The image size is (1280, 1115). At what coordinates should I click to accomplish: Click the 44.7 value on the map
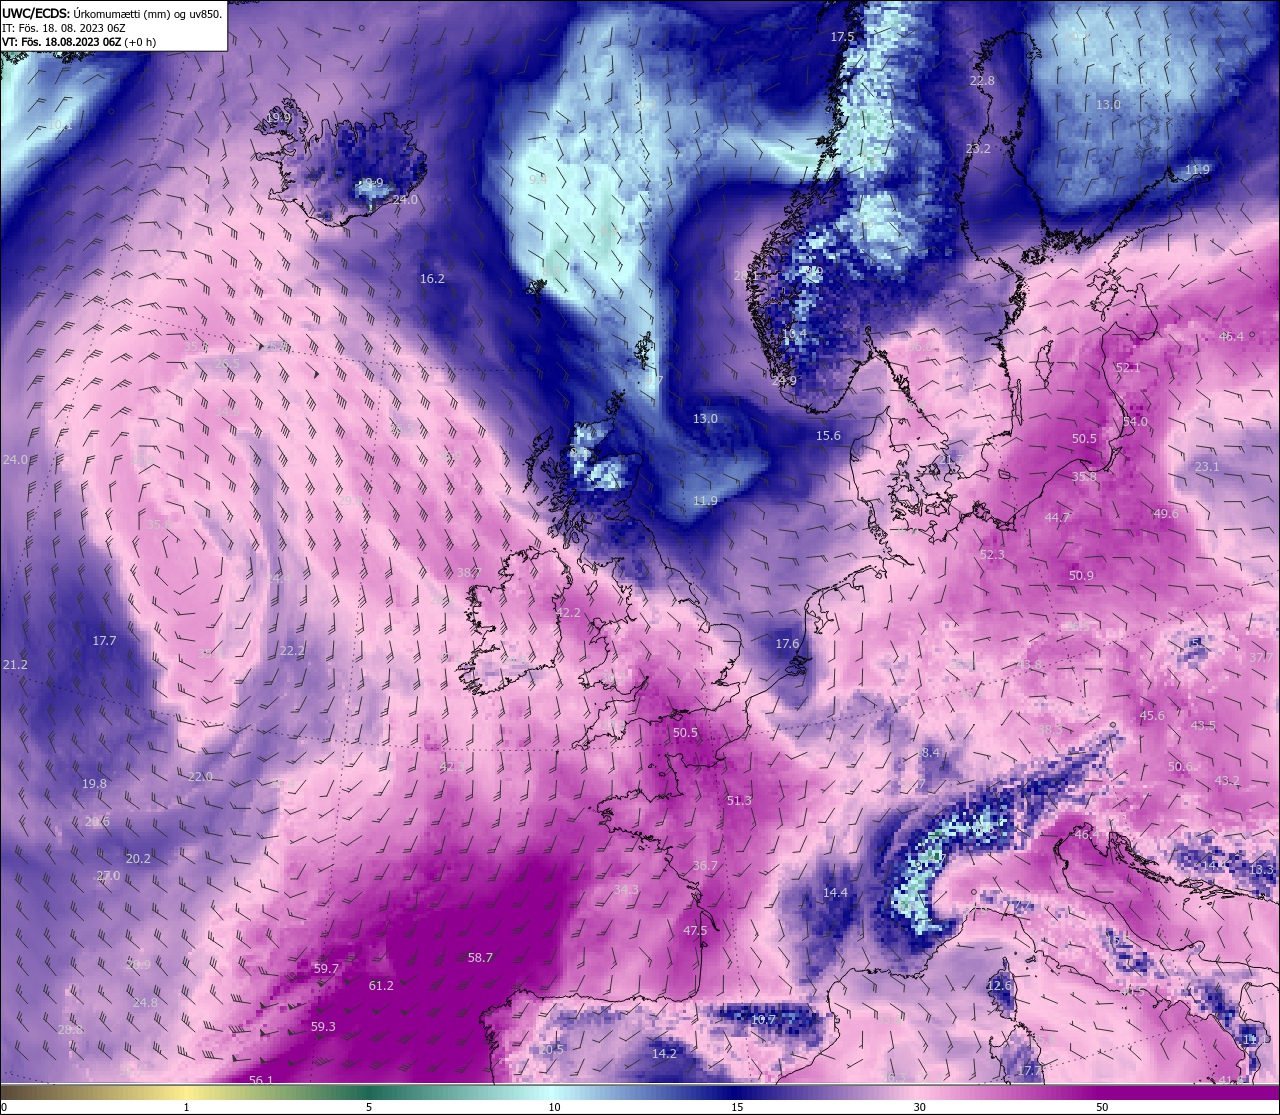[x=1057, y=518]
